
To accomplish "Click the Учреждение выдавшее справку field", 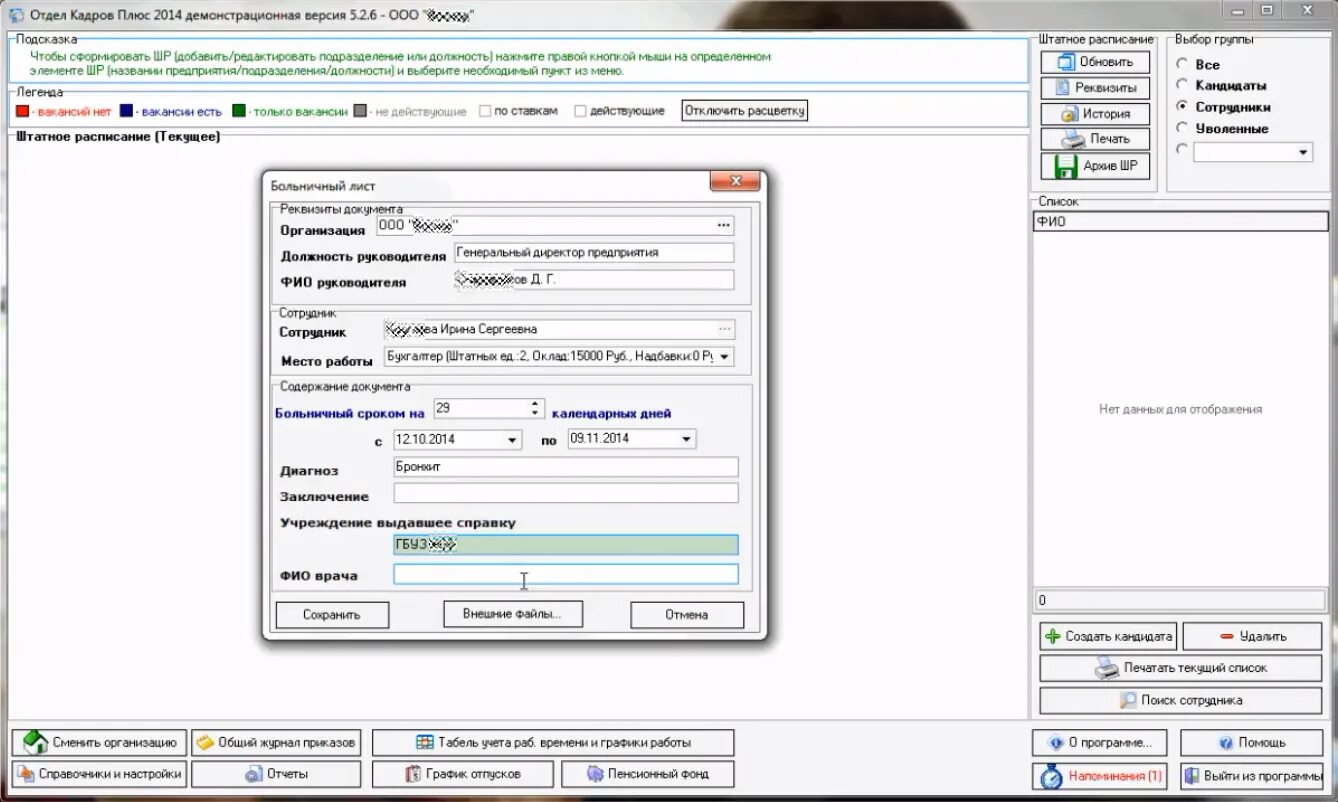I will click(566, 545).
